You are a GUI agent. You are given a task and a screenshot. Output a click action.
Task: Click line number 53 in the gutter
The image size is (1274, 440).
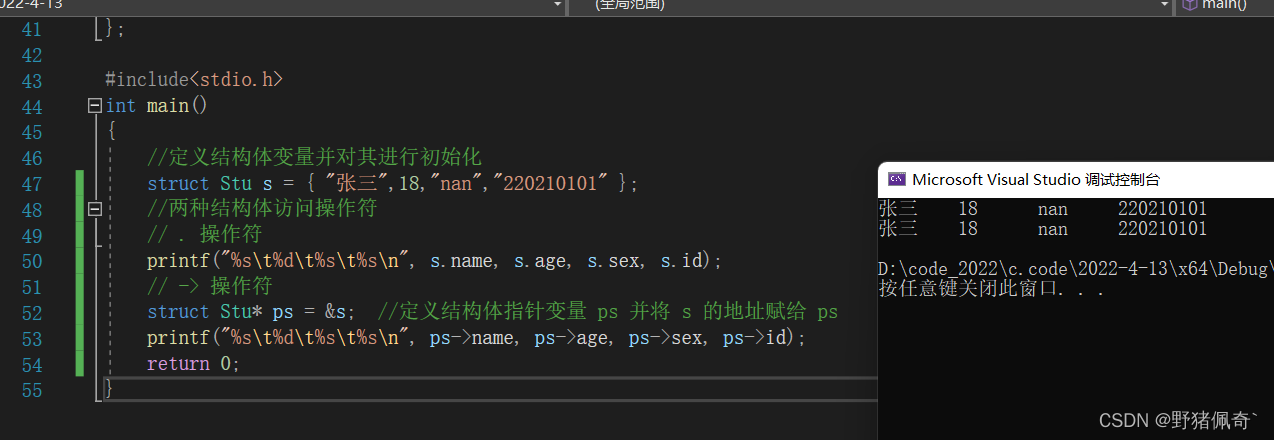point(31,339)
